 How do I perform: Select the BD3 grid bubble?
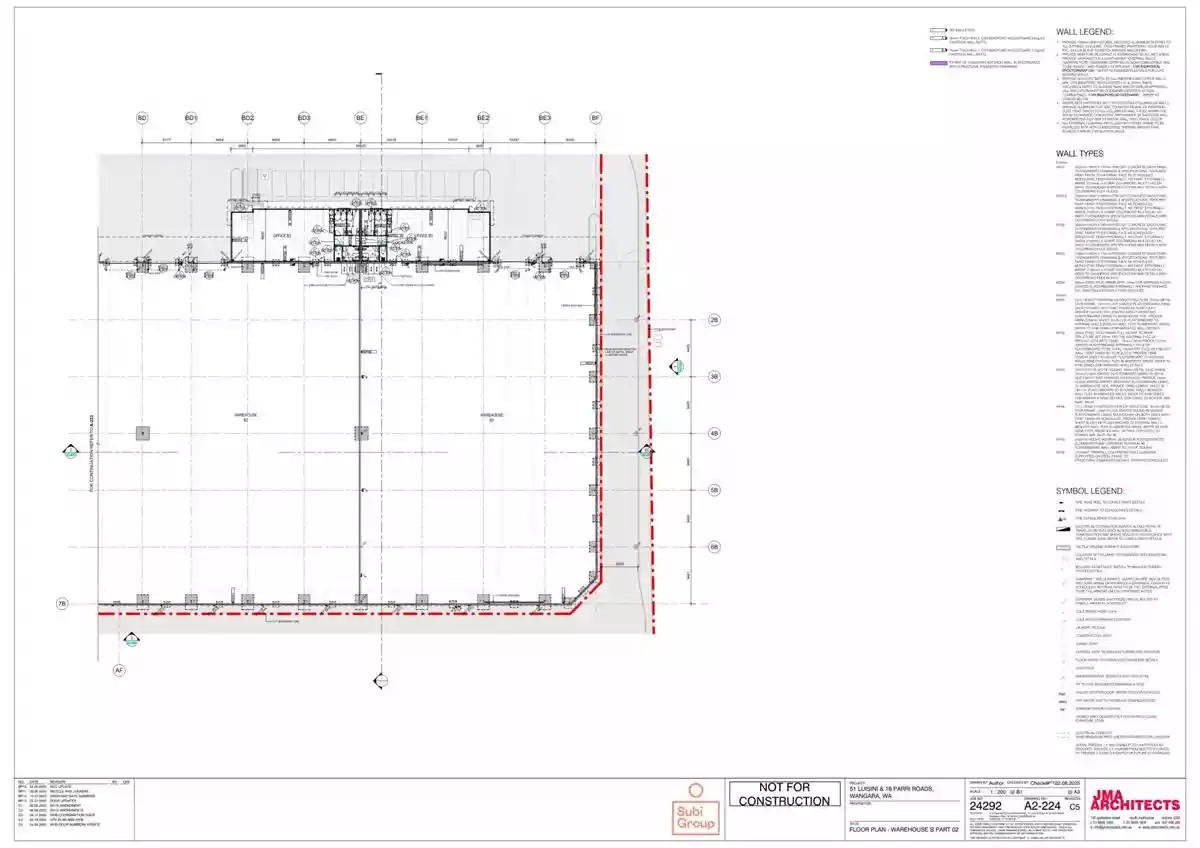(x=303, y=118)
